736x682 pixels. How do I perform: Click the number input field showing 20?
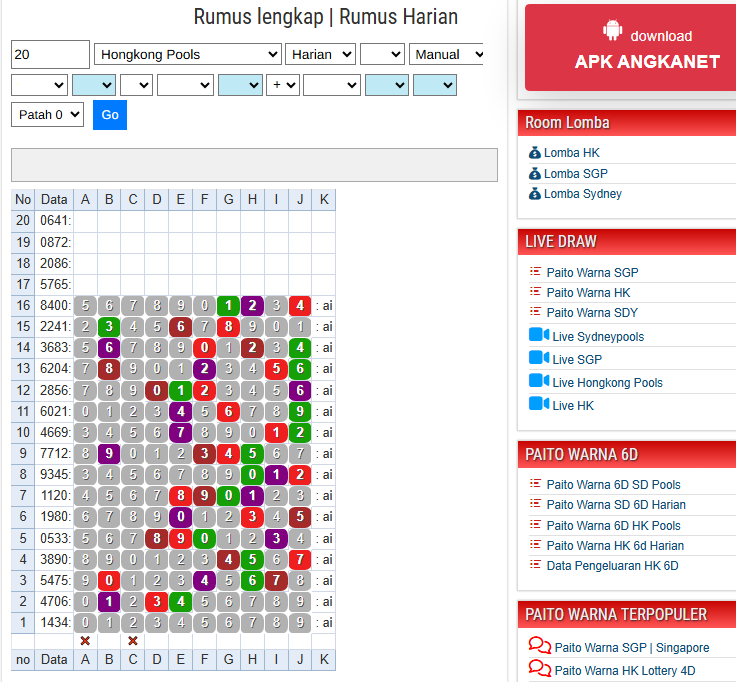[x=50, y=54]
